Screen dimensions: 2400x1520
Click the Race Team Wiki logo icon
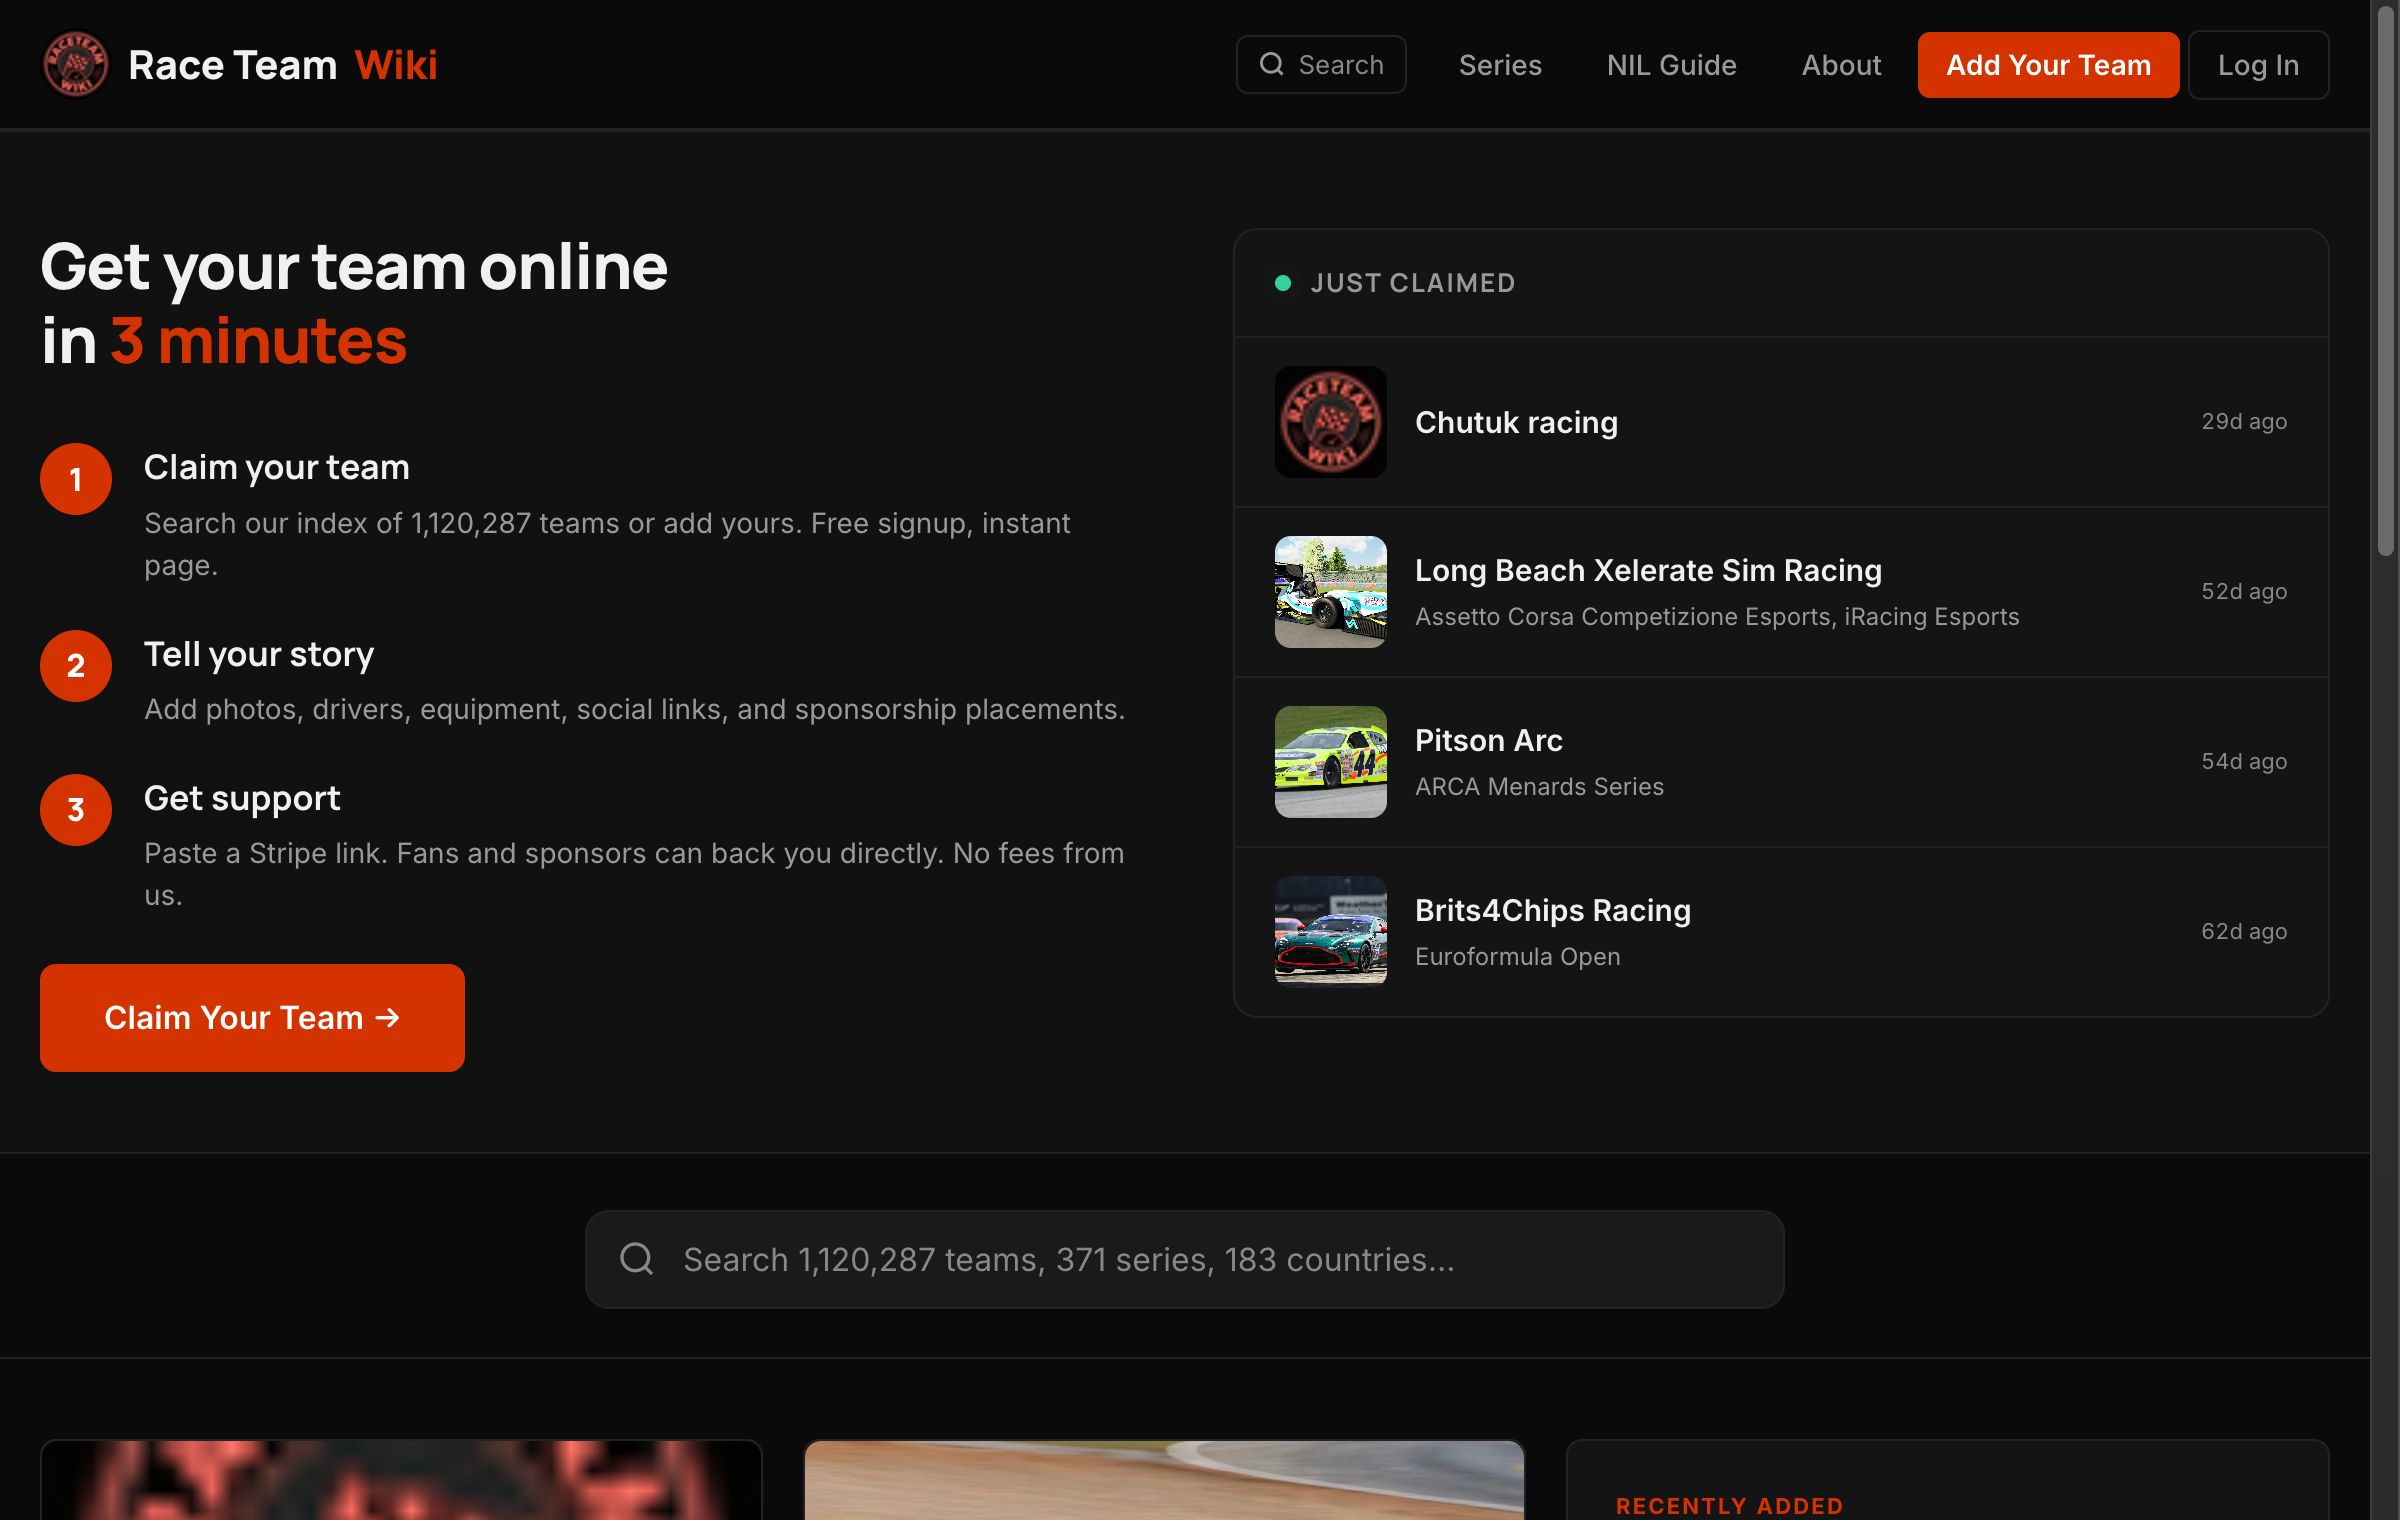[x=75, y=65]
